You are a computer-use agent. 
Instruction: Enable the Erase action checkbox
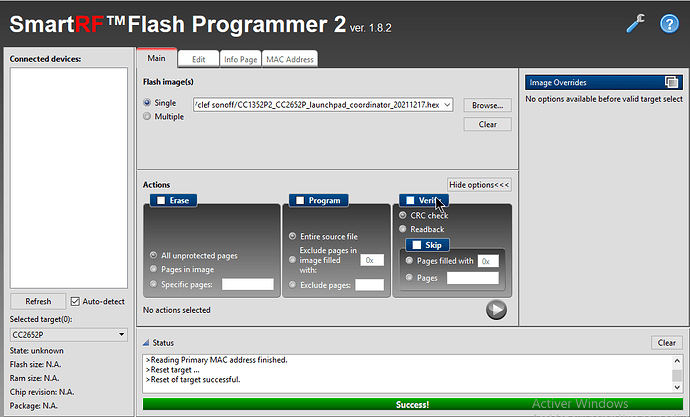point(161,201)
